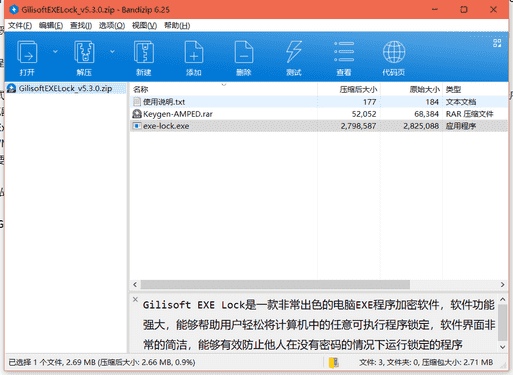
Task: Click the 测试 (Test) lightning icon
Action: (294, 52)
